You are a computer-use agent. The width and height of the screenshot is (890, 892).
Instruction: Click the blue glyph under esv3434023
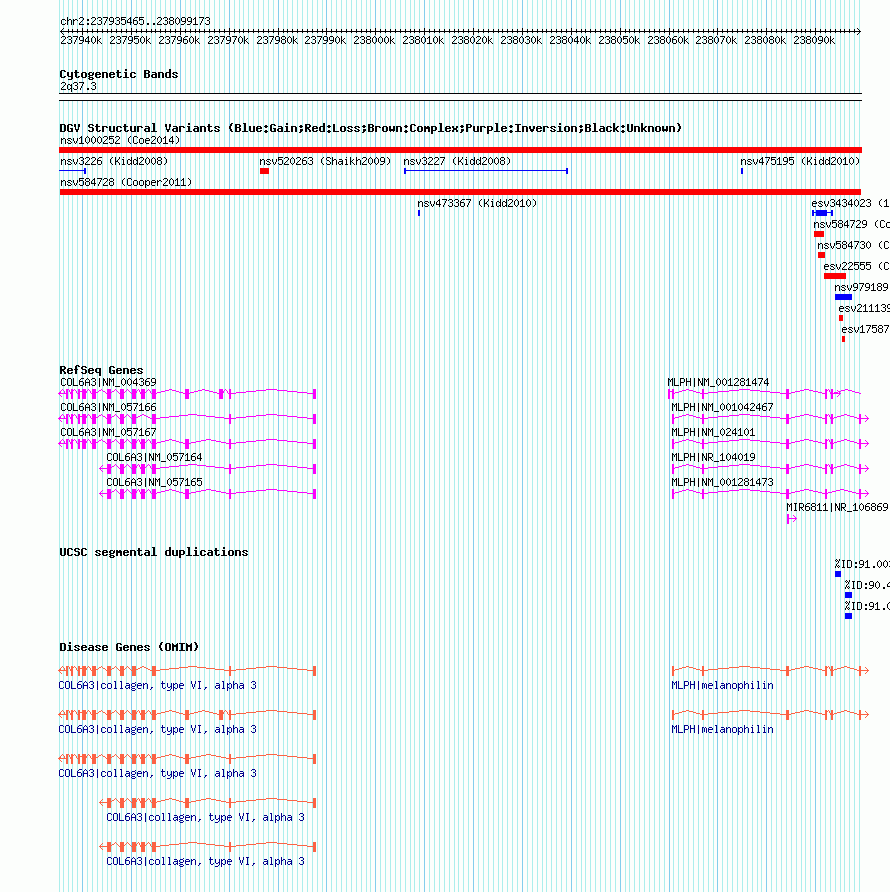click(822, 213)
